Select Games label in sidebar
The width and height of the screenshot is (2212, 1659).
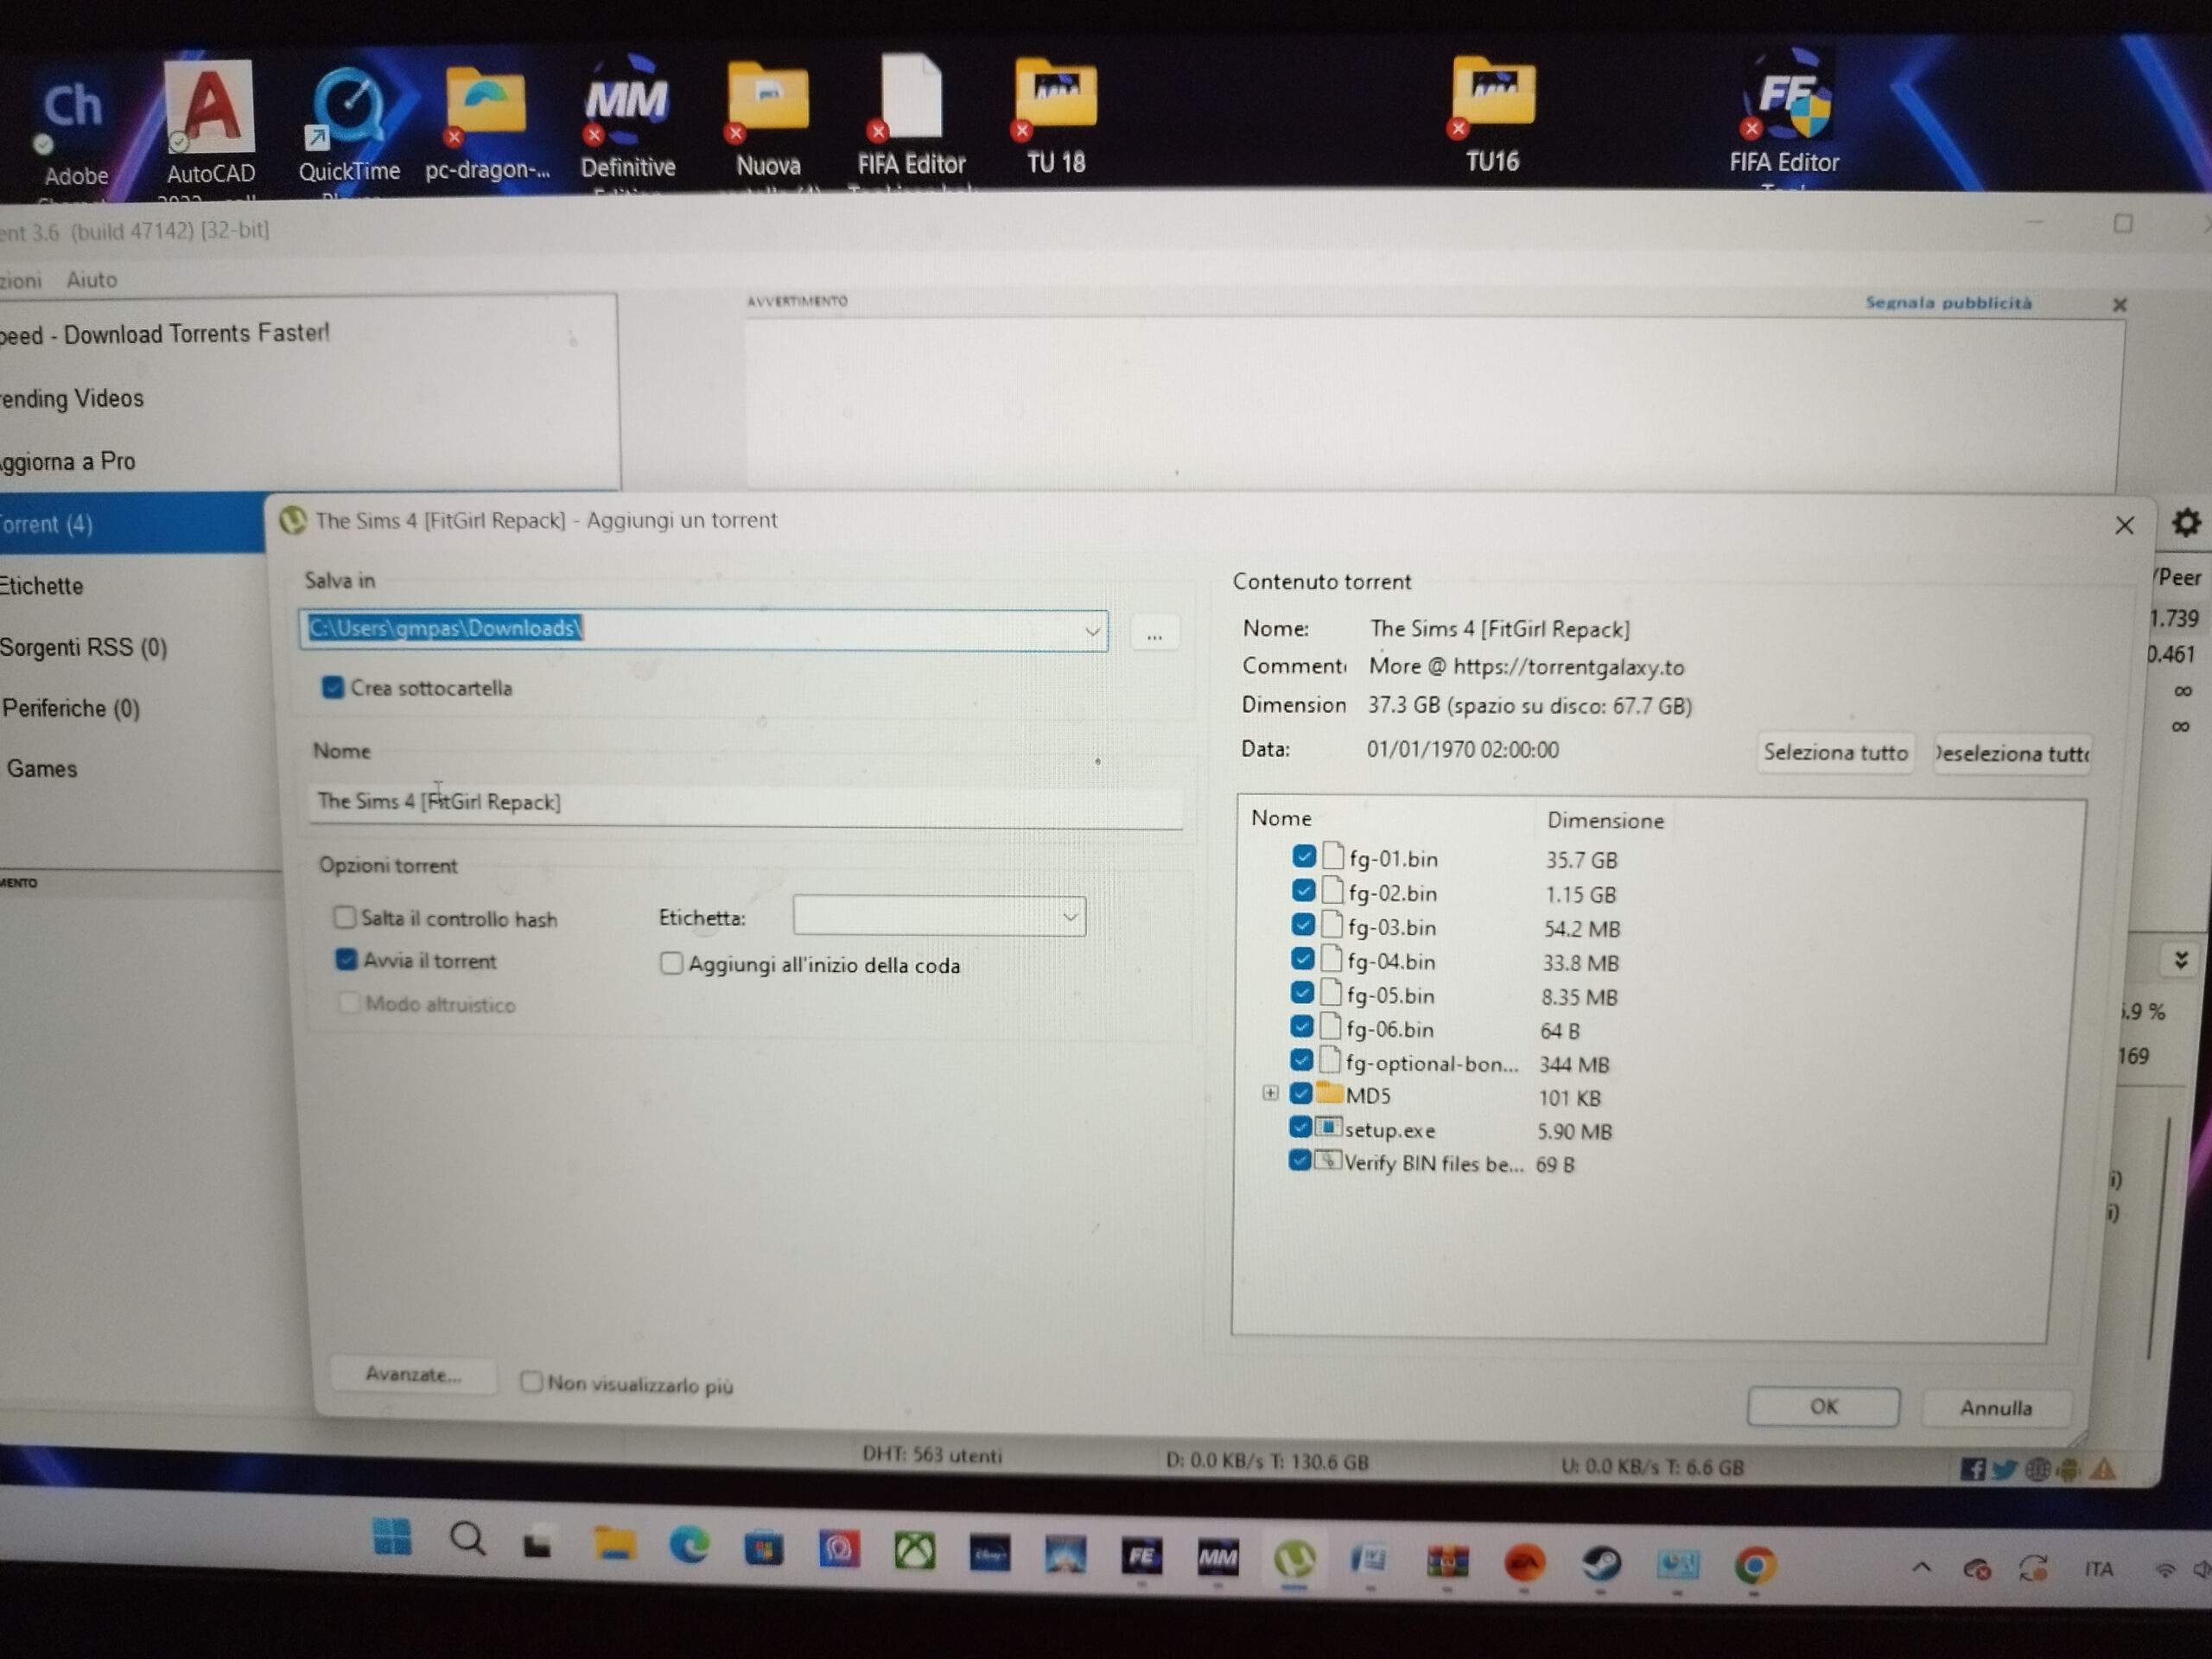click(42, 768)
